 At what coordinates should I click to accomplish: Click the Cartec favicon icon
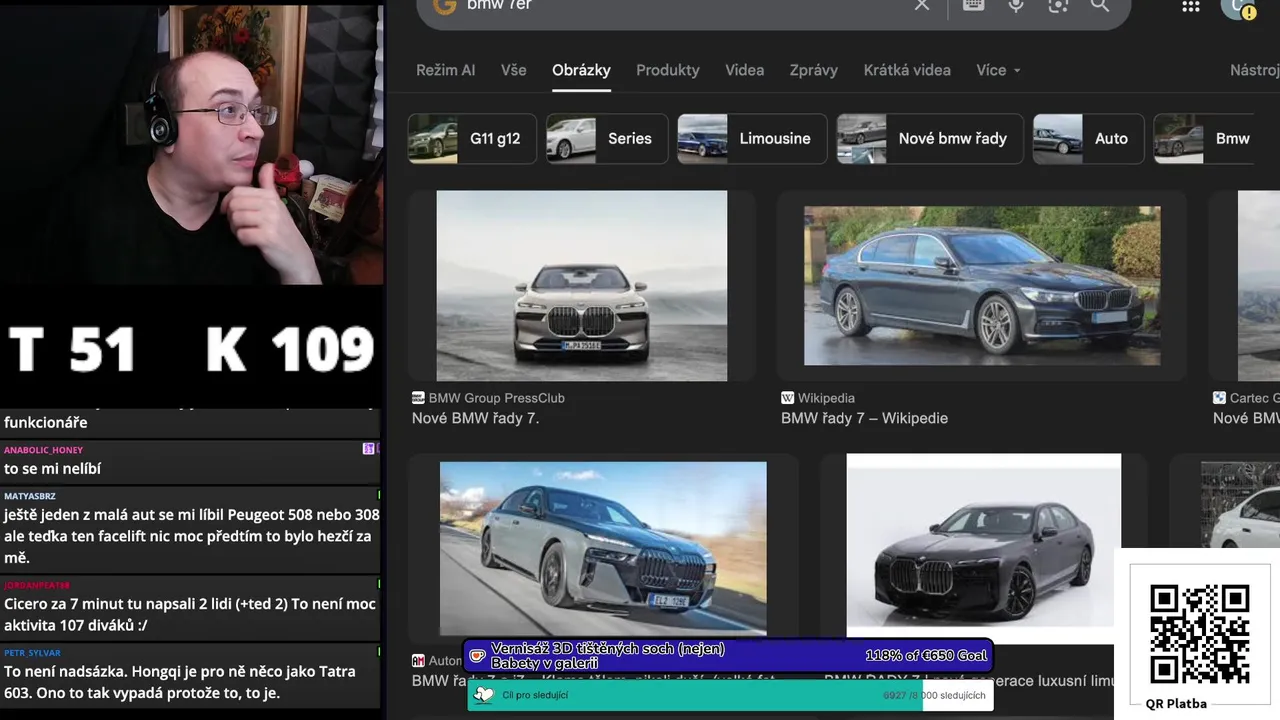pos(1219,398)
